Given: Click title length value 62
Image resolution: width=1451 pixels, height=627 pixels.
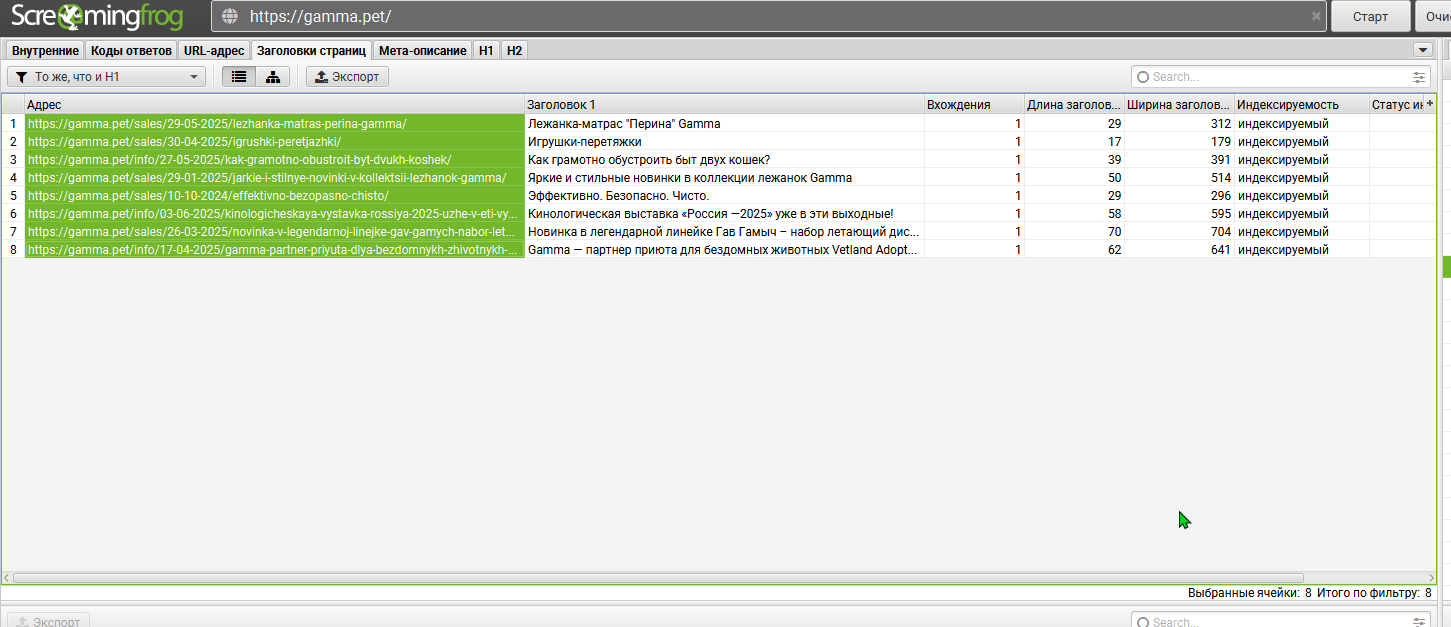Looking at the screenshot, I should [x=1113, y=249].
